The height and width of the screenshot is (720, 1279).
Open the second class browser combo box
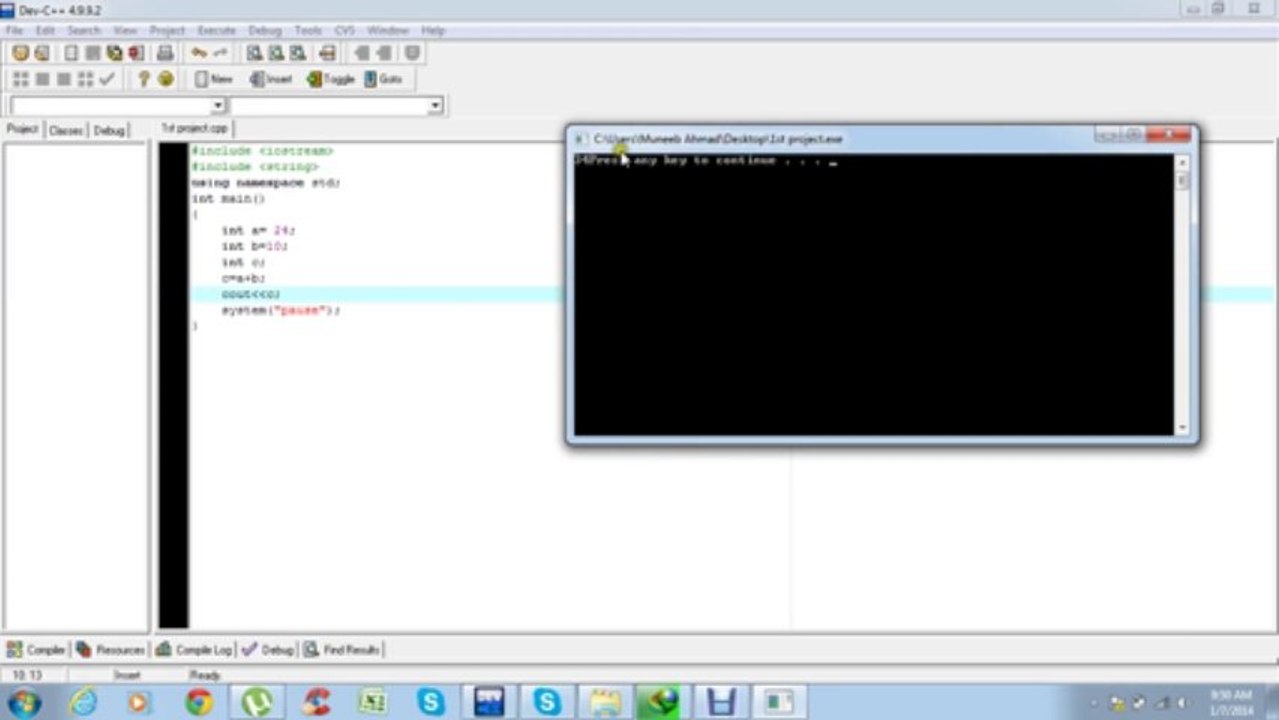(435, 105)
